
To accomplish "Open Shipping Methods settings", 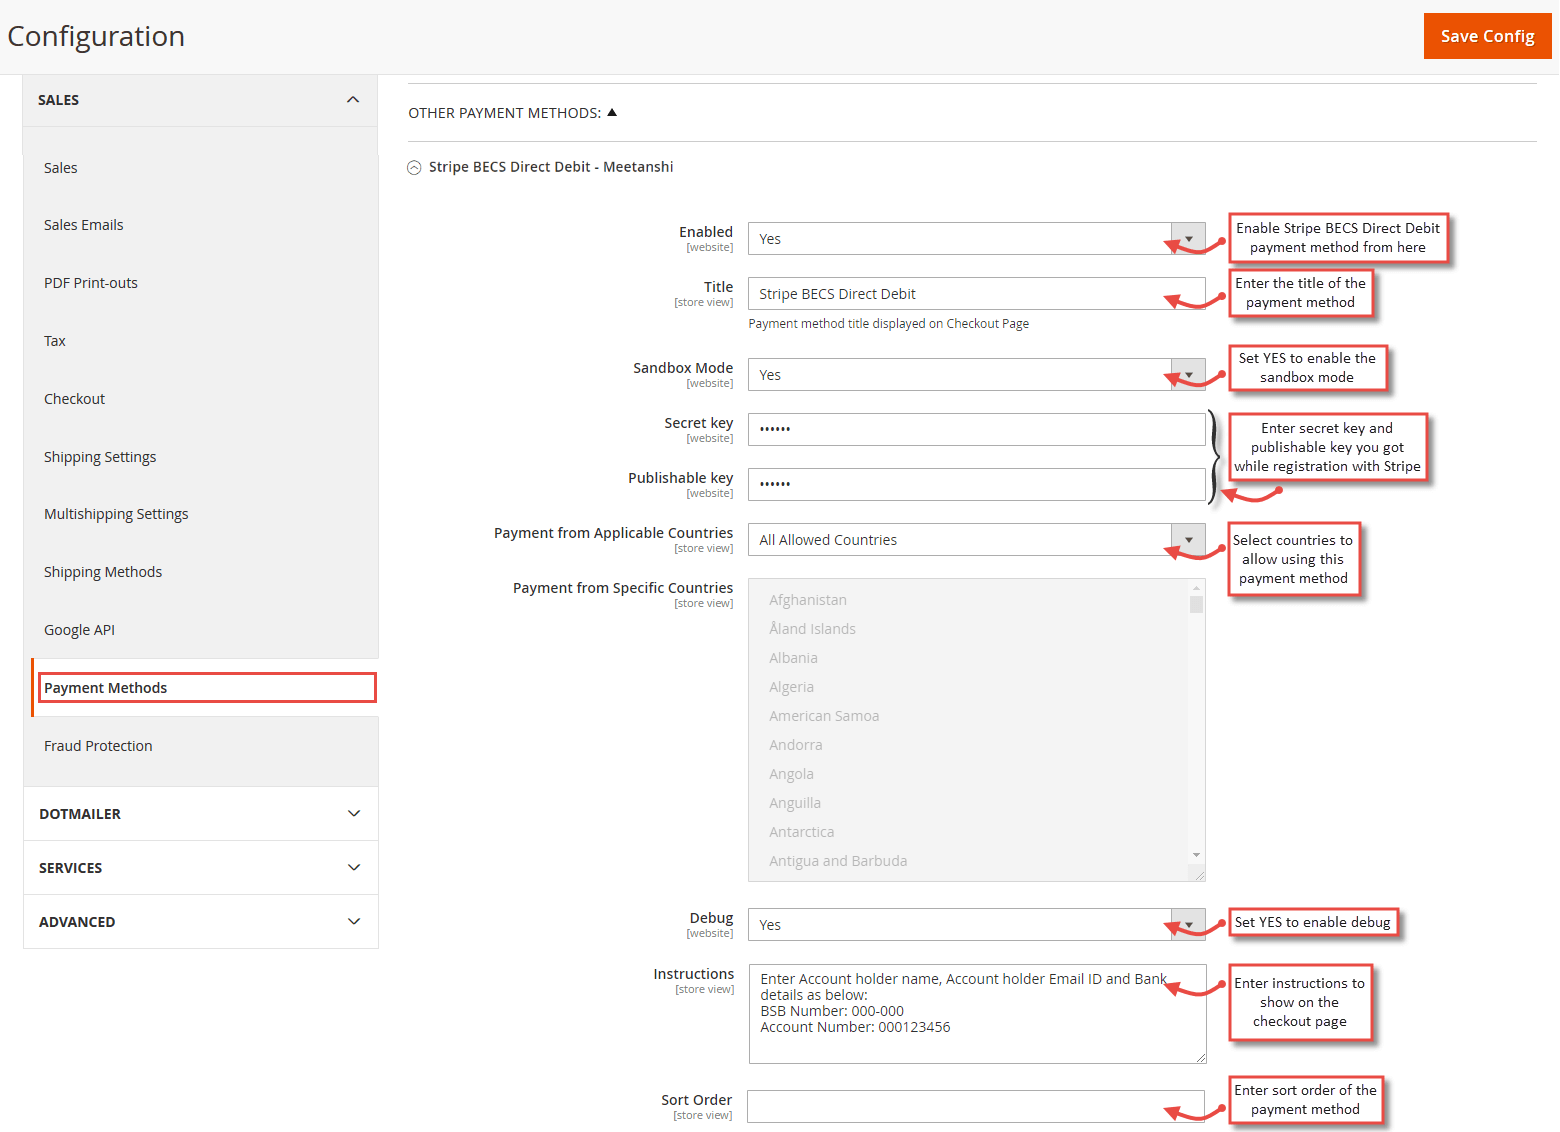I will (103, 571).
